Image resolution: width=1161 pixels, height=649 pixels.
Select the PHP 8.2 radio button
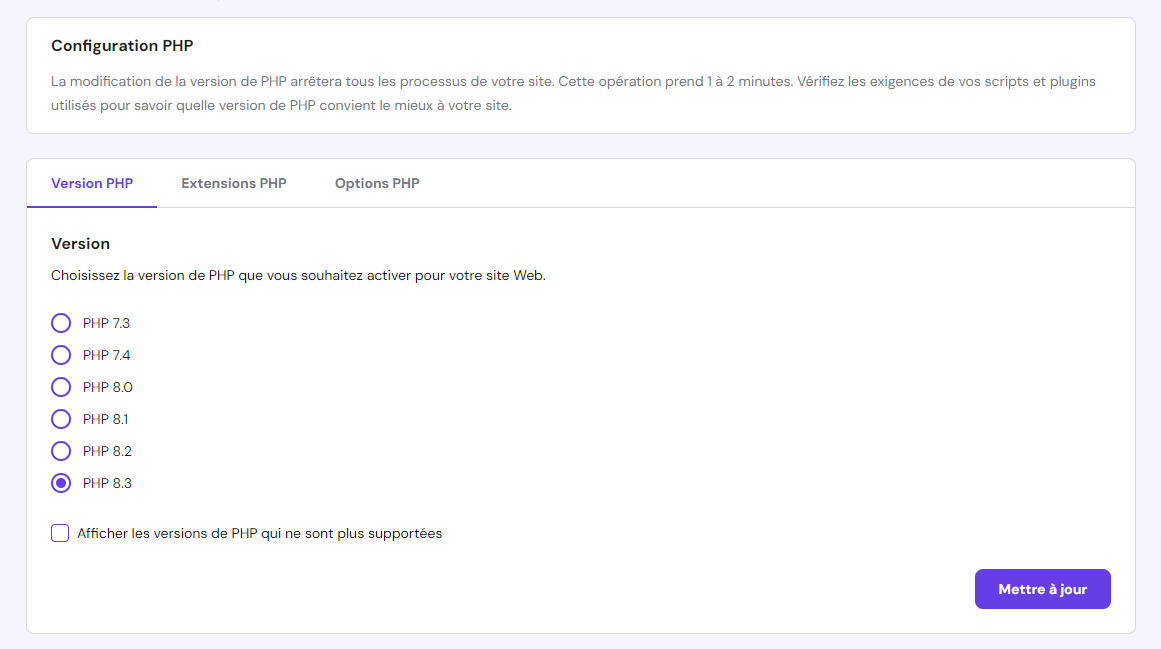click(60, 451)
